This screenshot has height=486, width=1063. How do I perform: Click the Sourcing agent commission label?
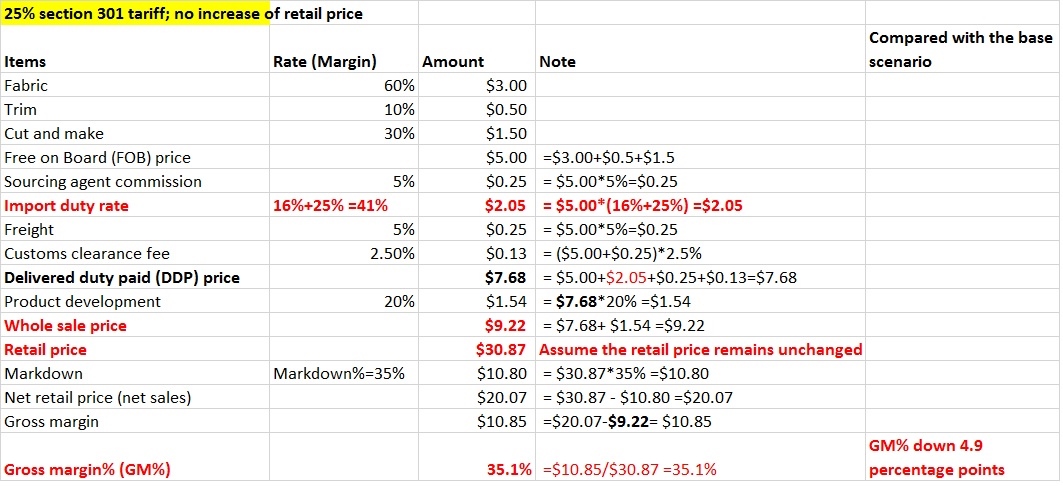(103, 182)
